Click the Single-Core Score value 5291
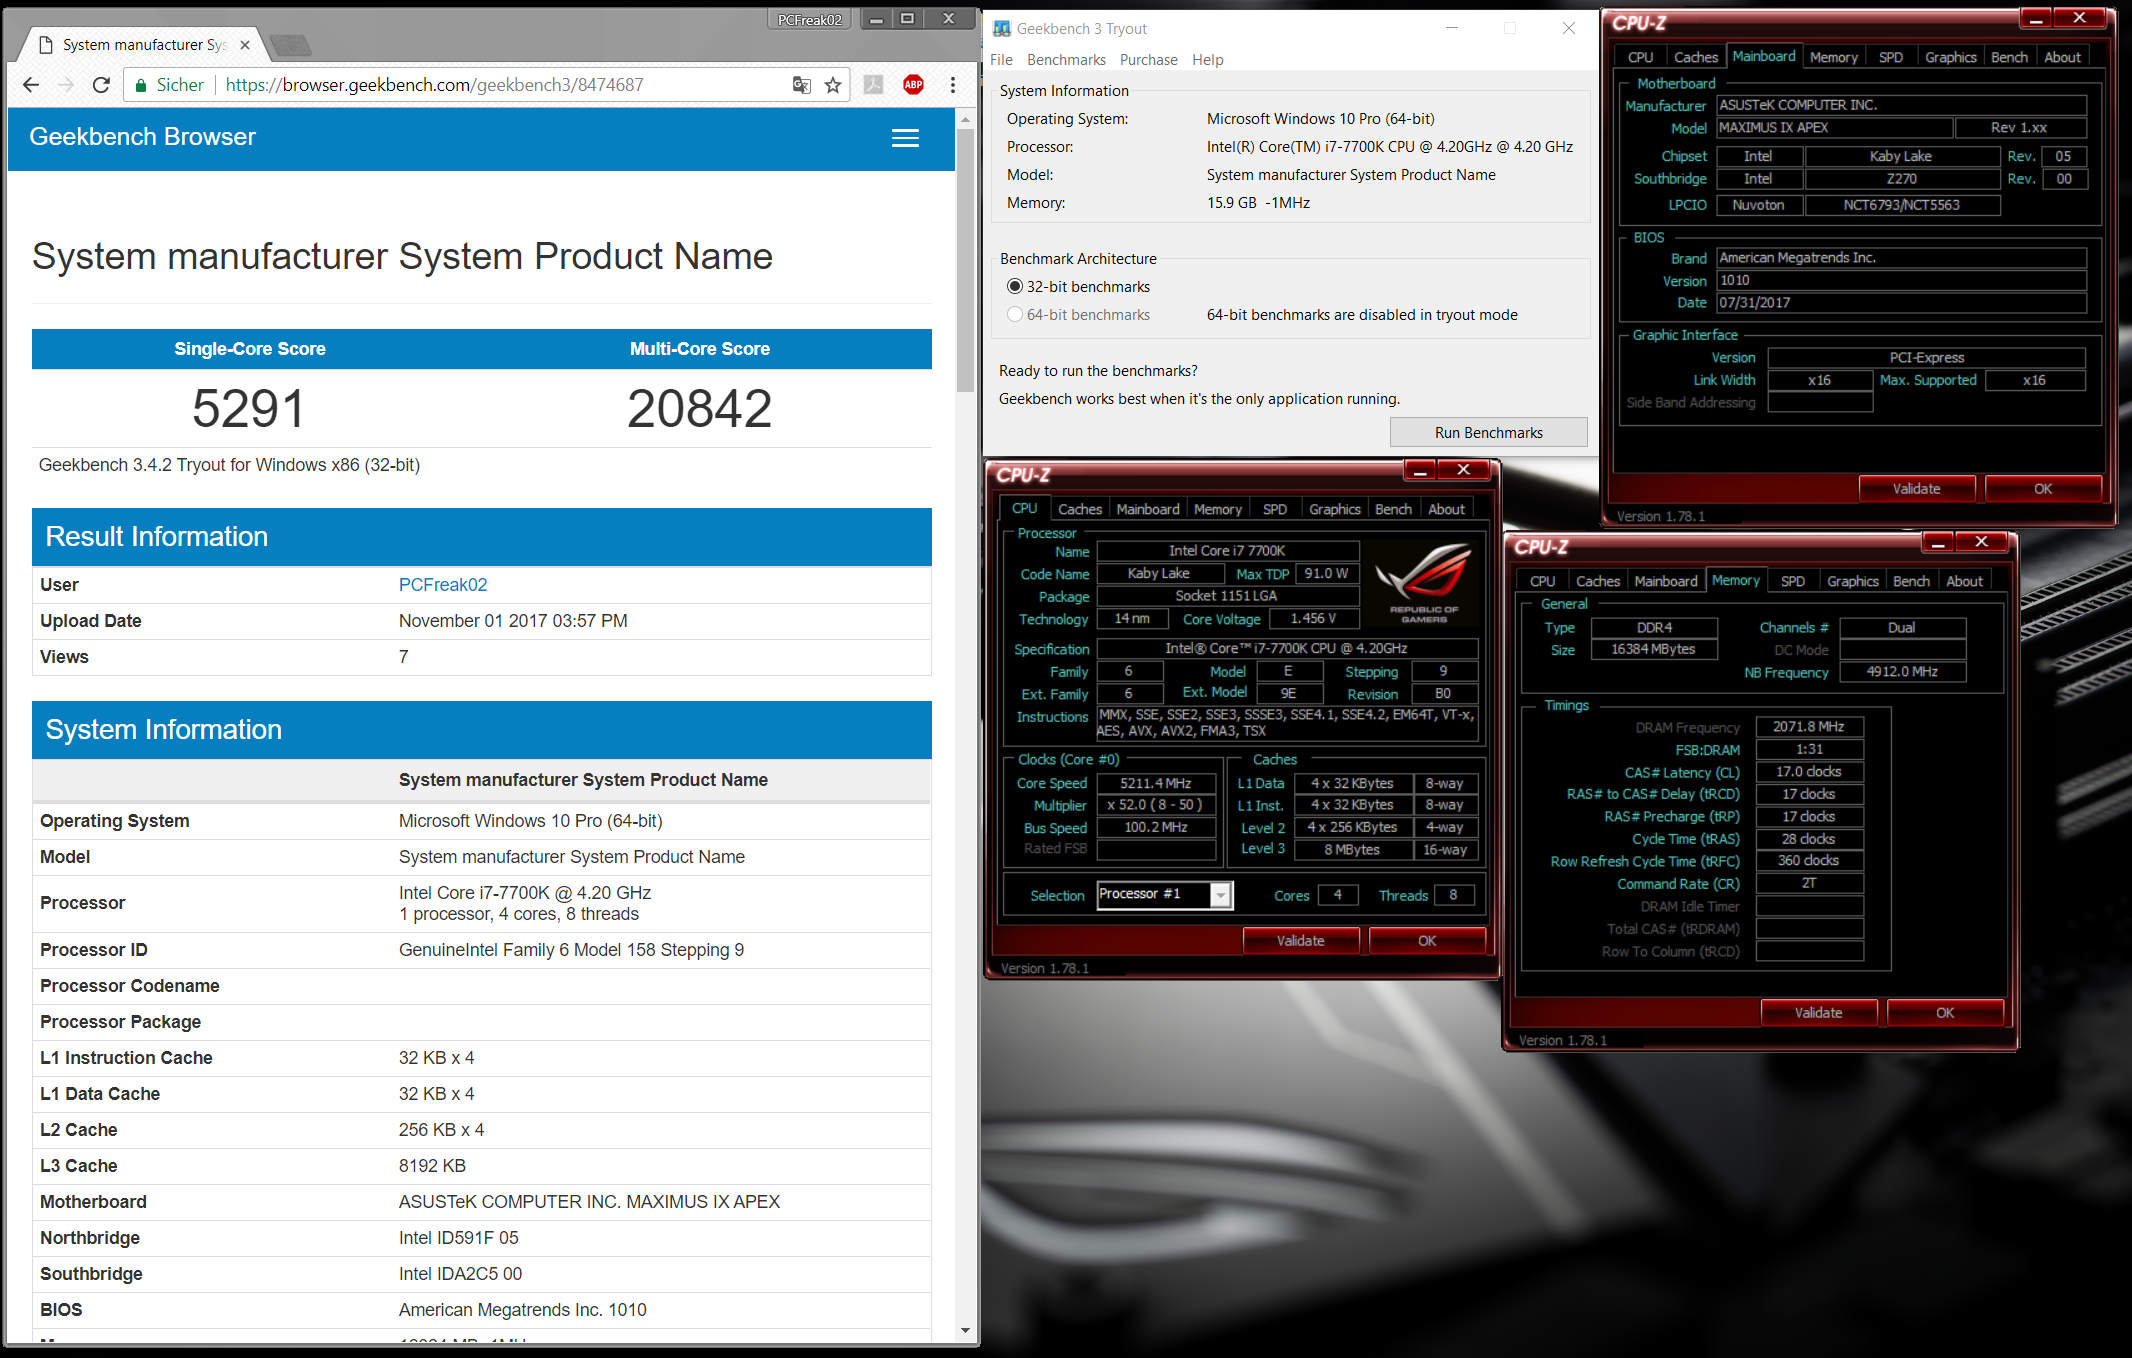 [x=249, y=408]
